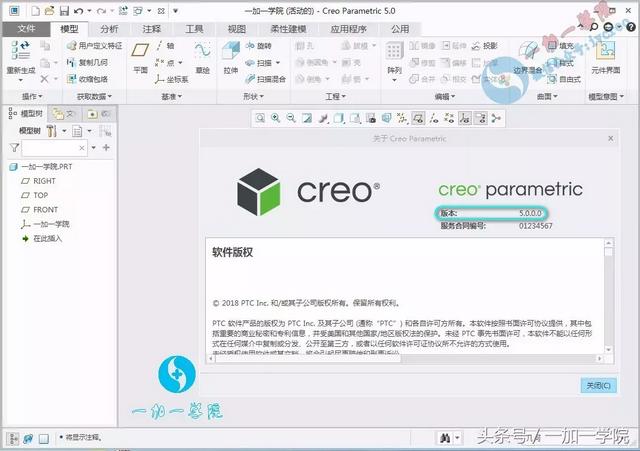Expand the Datum (基准) group dropdown
The height and width of the screenshot is (451, 640).
tap(171, 96)
